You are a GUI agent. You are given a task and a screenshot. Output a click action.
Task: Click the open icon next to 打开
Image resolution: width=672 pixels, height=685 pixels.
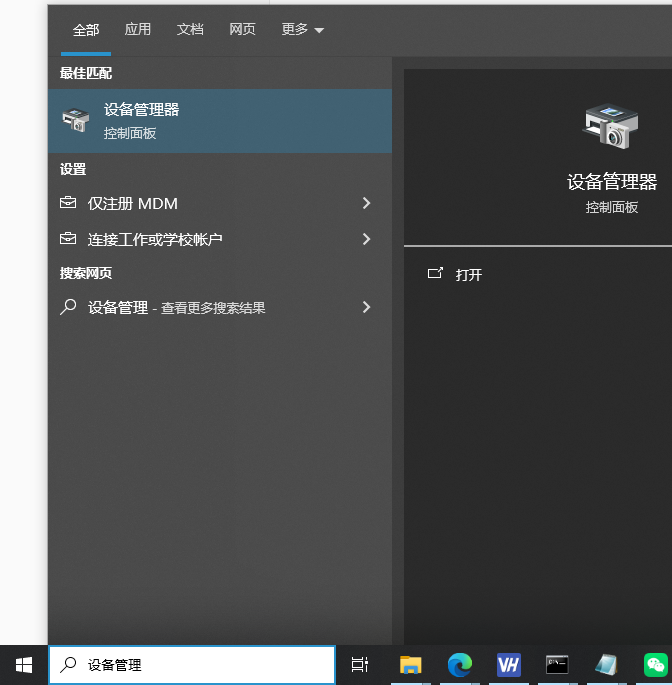(435, 273)
